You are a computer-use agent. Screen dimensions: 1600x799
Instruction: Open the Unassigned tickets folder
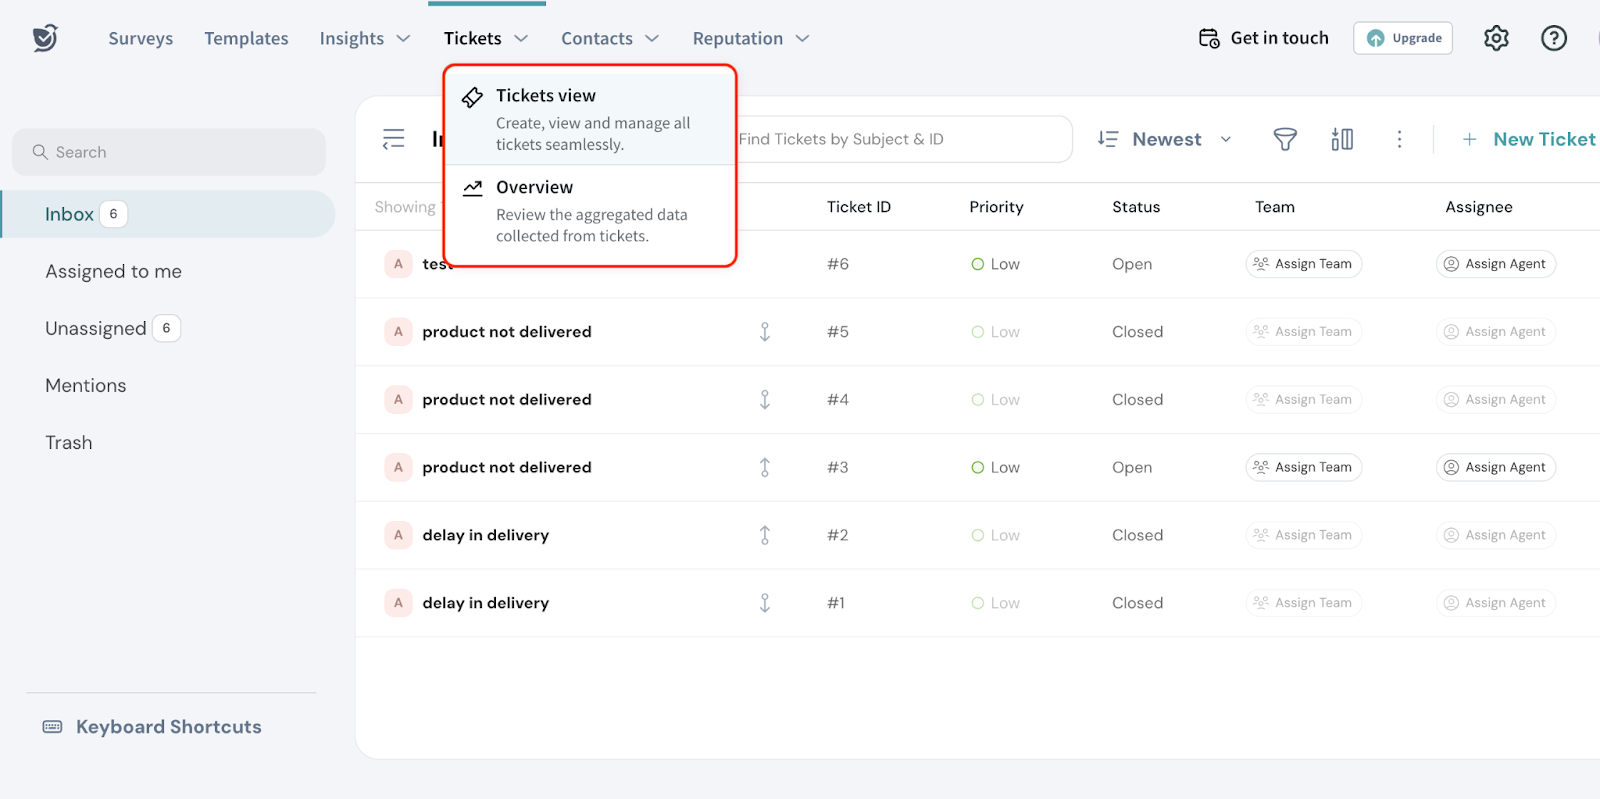pos(96,328)
